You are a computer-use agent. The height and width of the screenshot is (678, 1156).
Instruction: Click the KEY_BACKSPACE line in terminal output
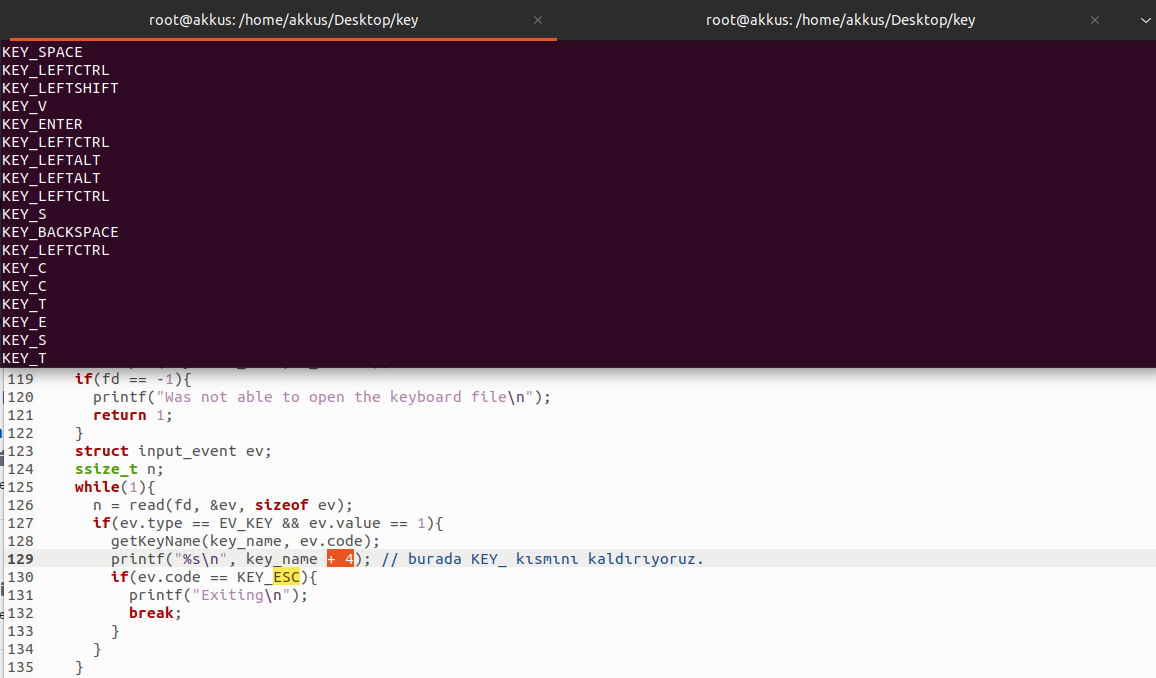(x=60, y=232)
